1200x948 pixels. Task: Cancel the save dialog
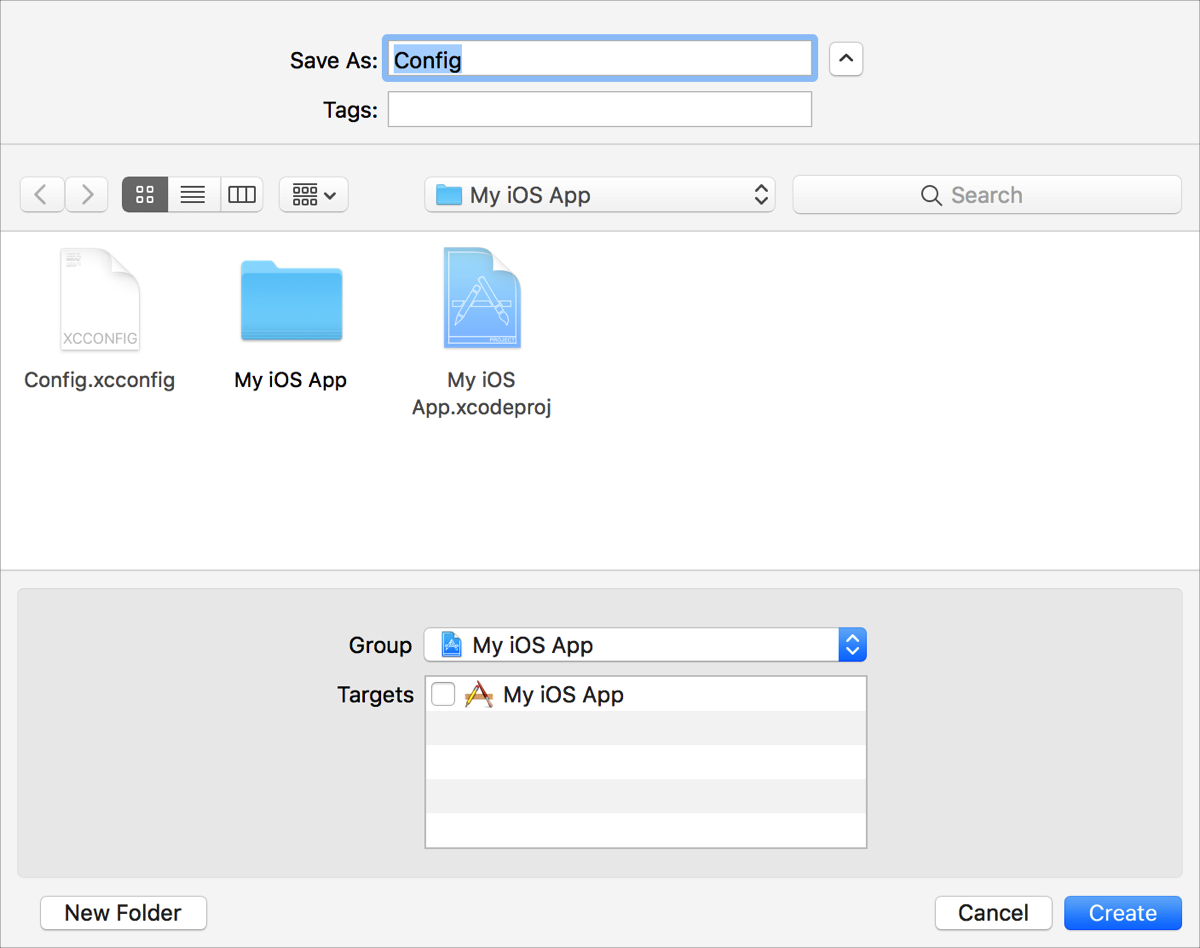click(993, 913)
